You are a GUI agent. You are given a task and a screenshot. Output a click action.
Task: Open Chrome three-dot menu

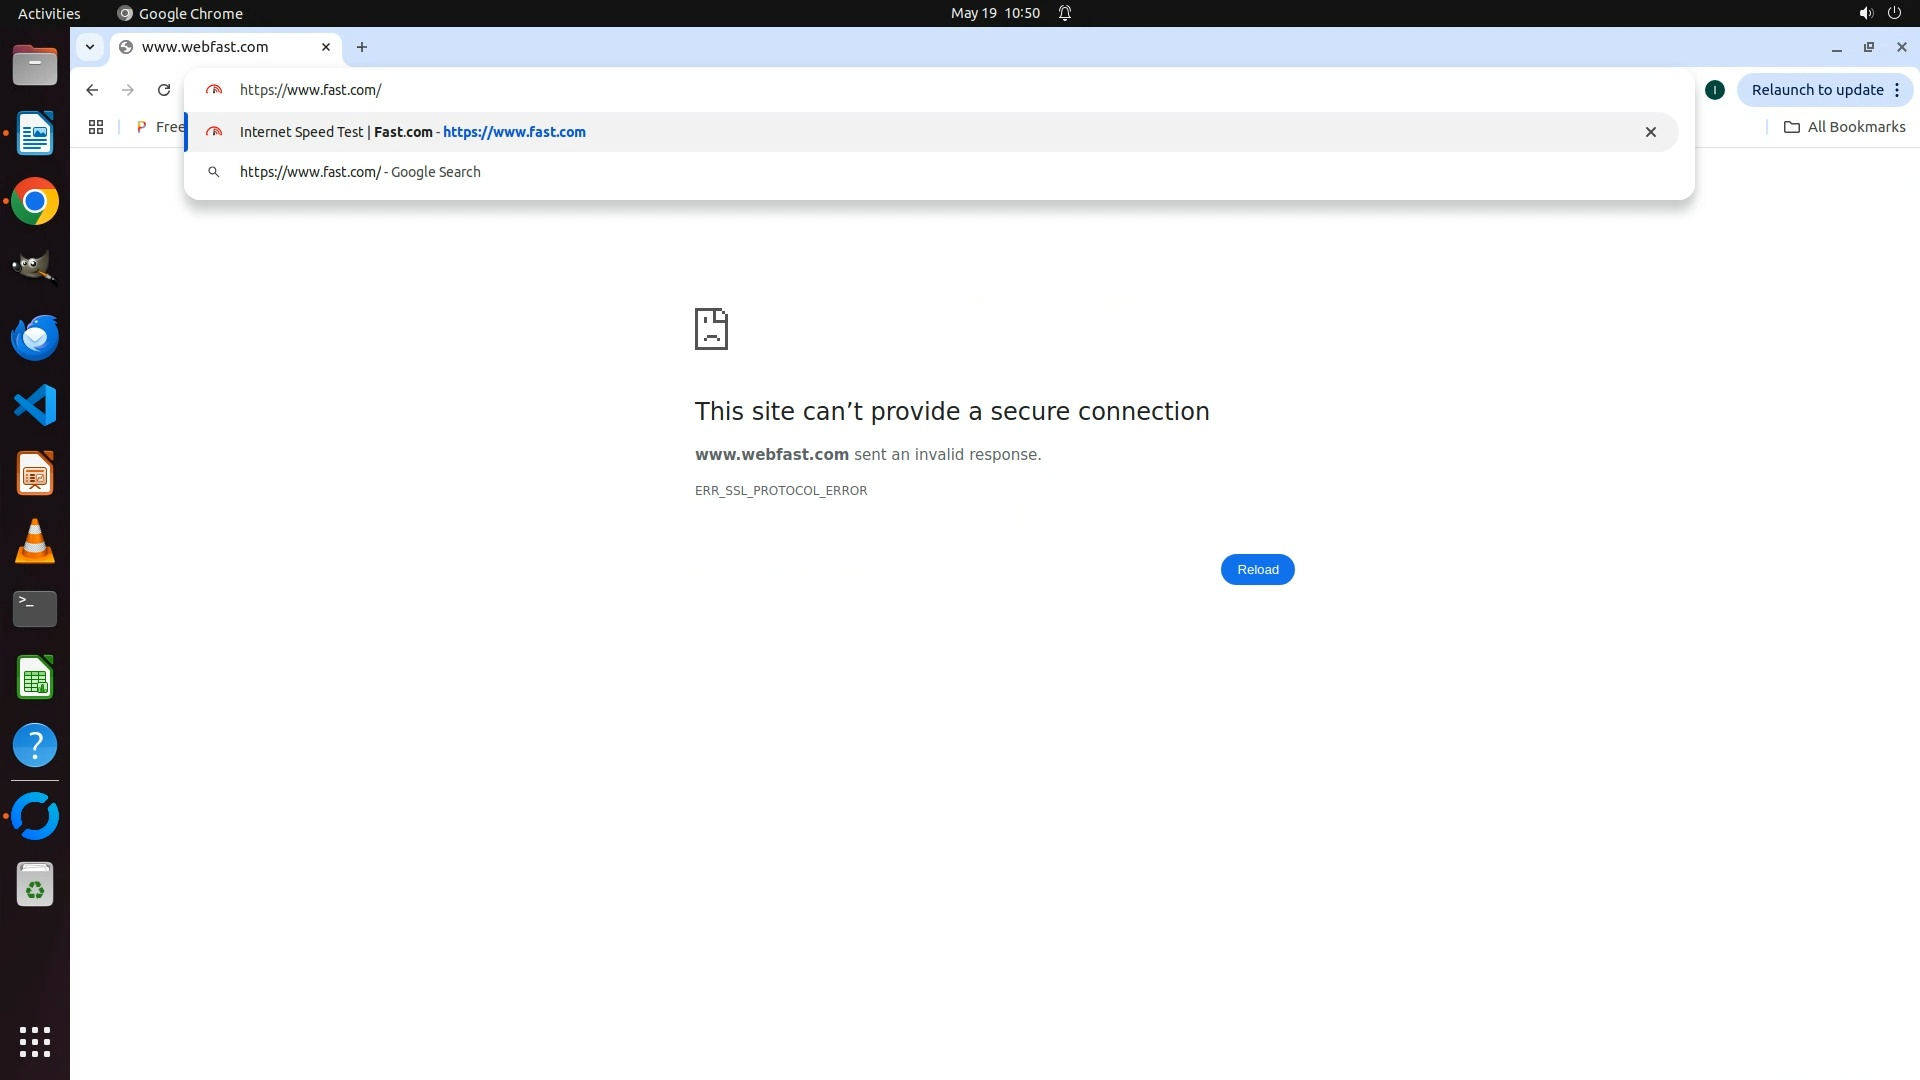click(x=1897, y=90)
